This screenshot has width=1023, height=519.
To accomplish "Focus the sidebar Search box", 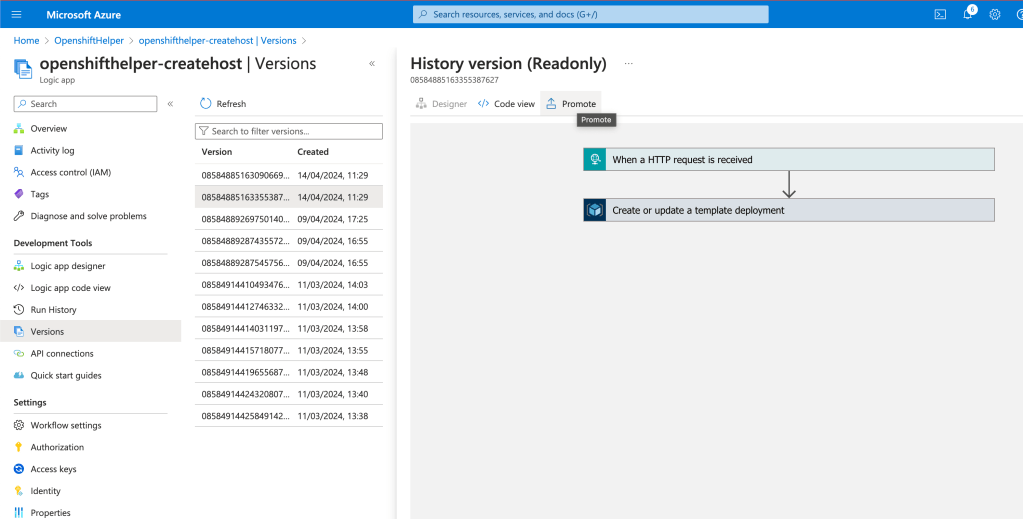I will click(x=85, y=104).
